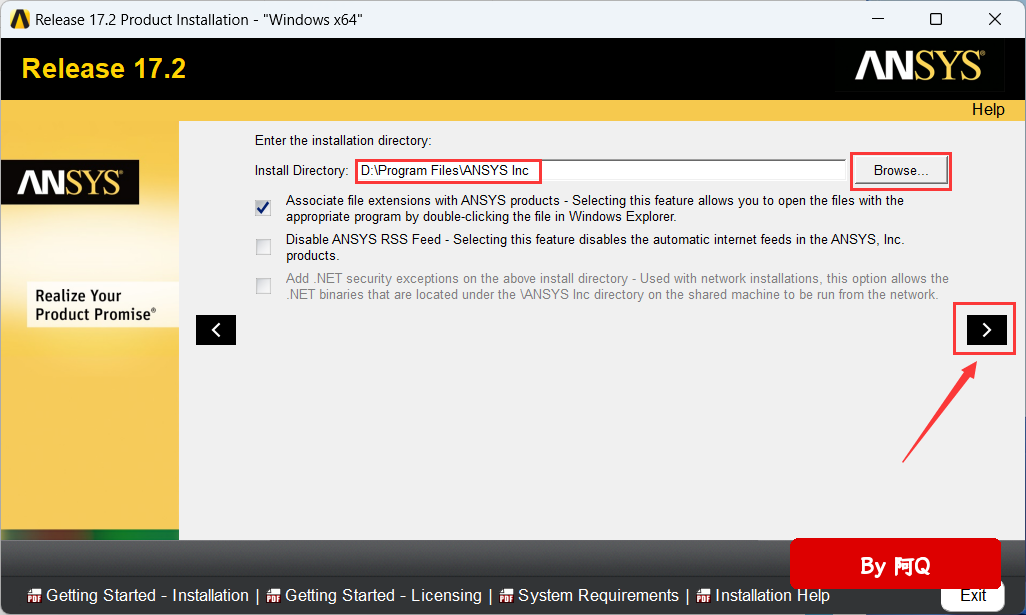1026x615 pixels.
Task: Click PDF icon beside Getting Started - Installation
Action: pos(34,596)
